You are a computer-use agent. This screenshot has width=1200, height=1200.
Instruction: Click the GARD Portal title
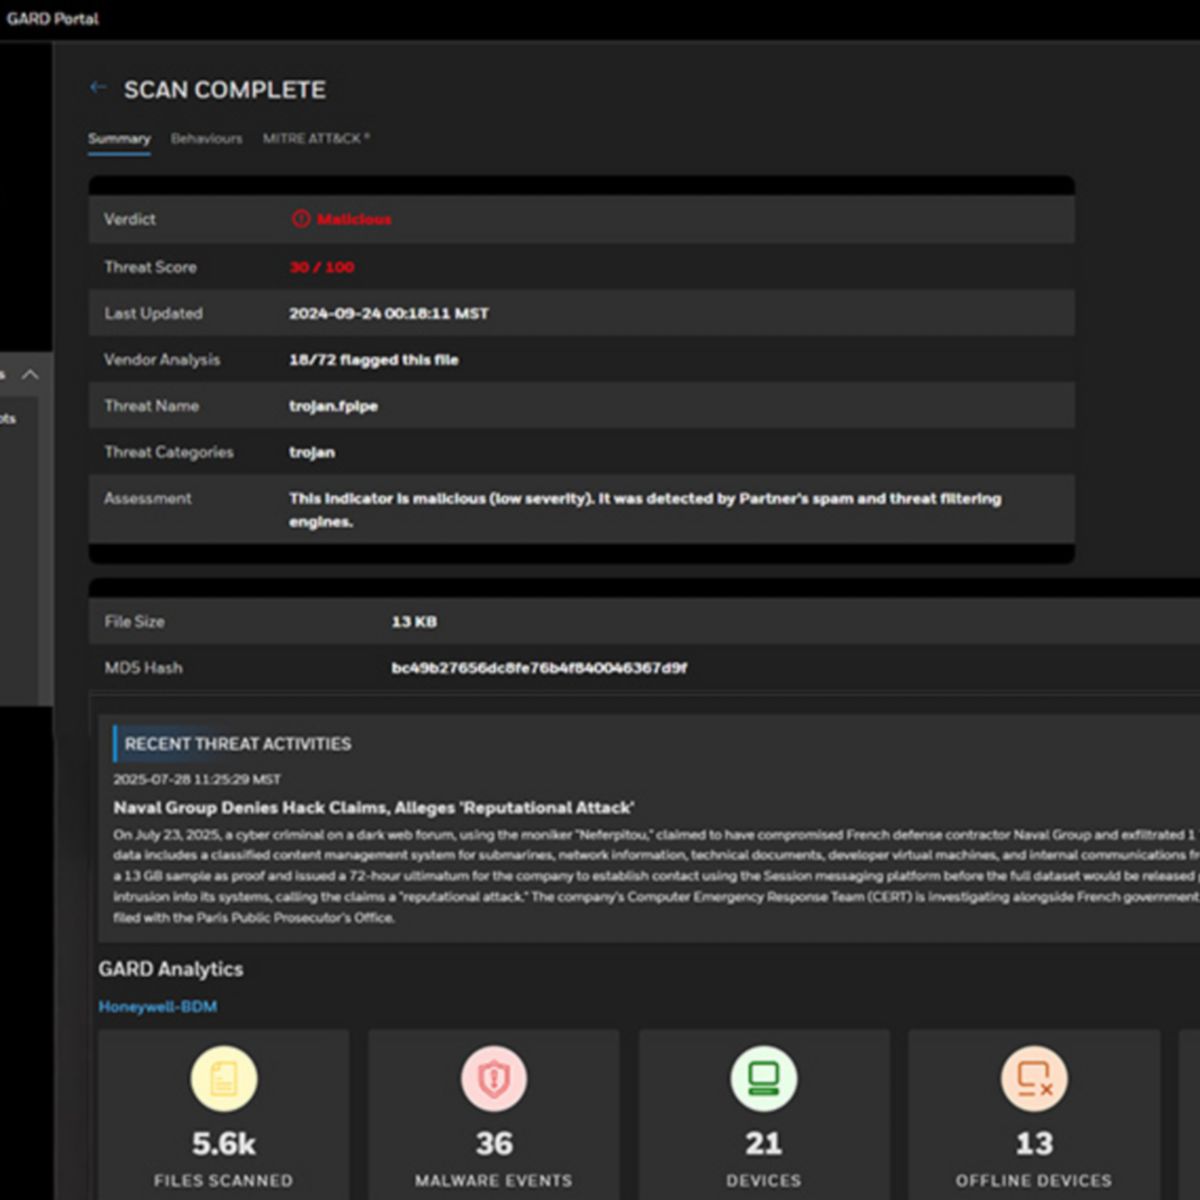click(53, 18)
